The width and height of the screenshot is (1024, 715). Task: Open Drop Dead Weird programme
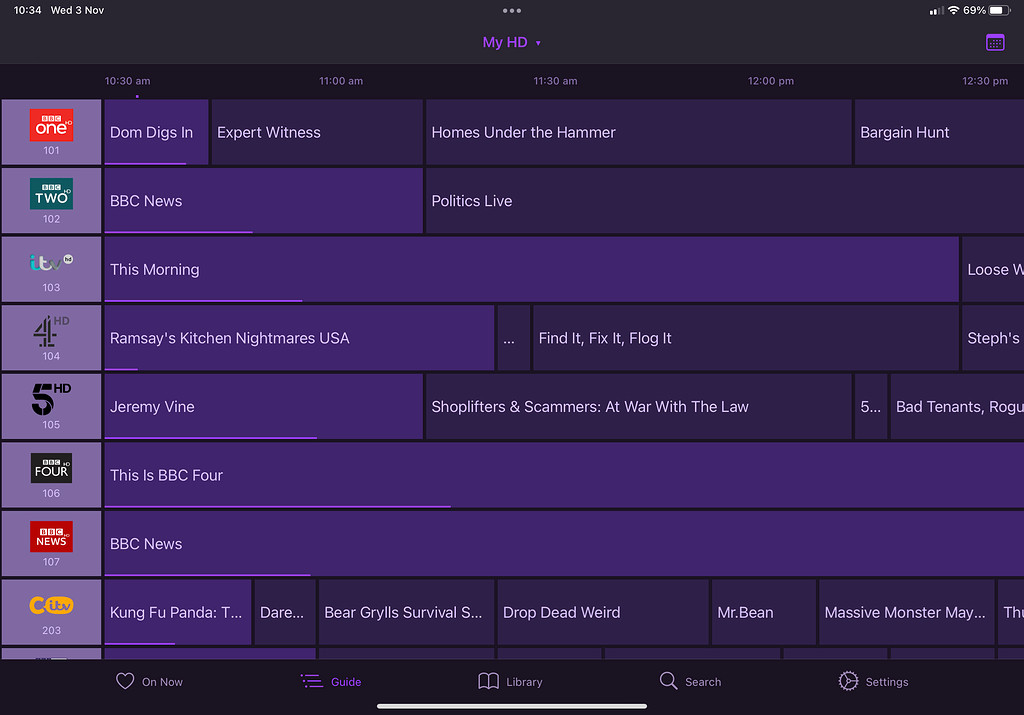(603, 612)
